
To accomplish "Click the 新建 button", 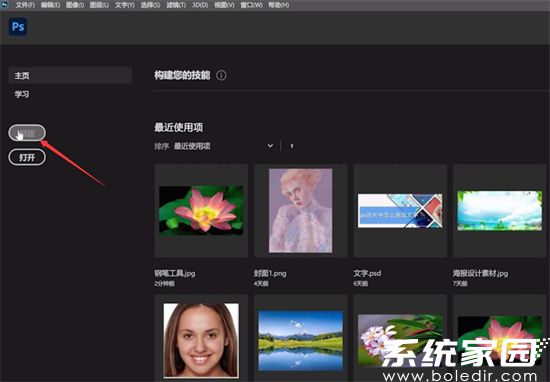I will pos(27,133).
